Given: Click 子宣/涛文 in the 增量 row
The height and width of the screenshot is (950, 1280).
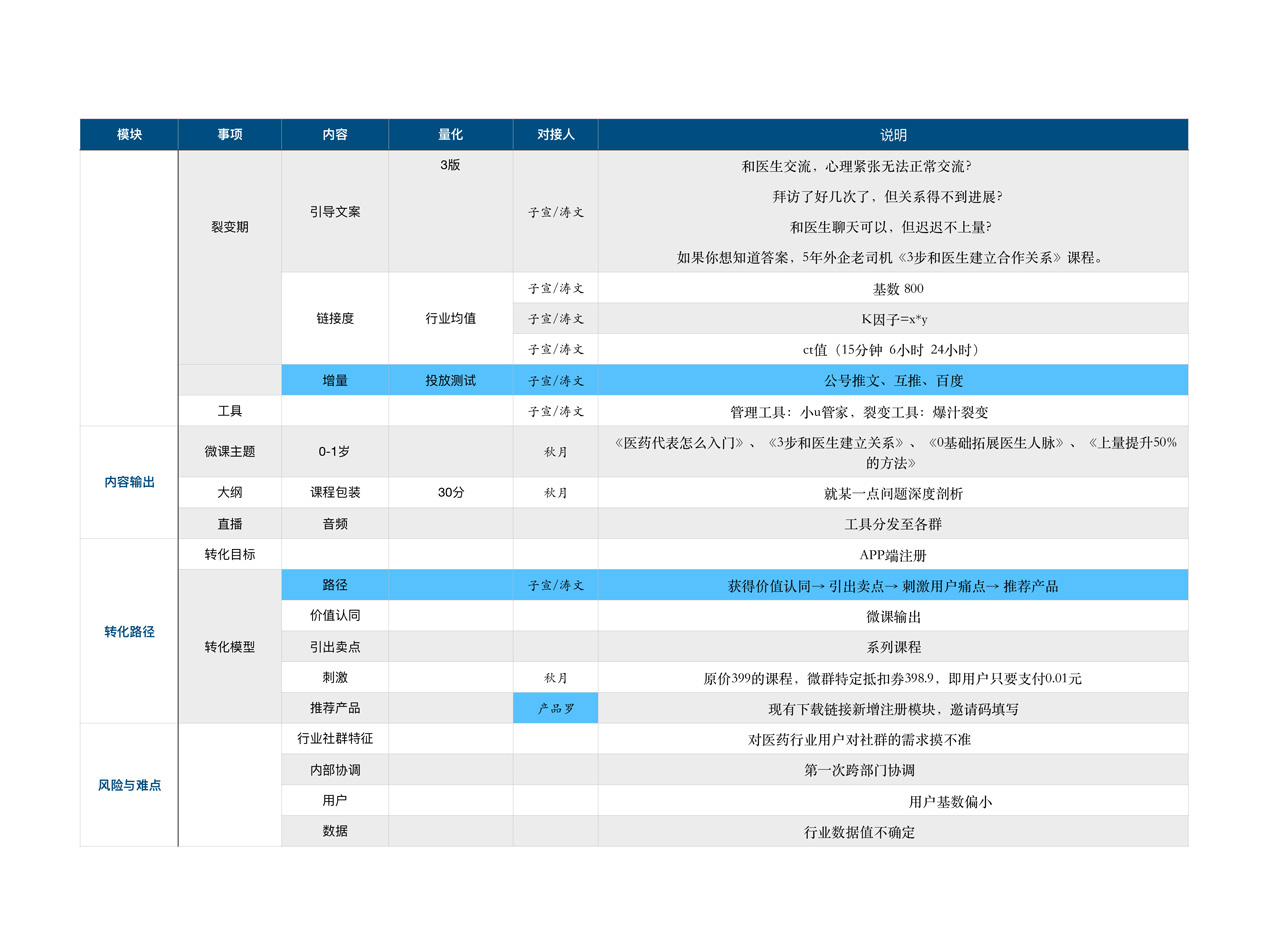Looking at the screenshot, I should coord(556,380).
